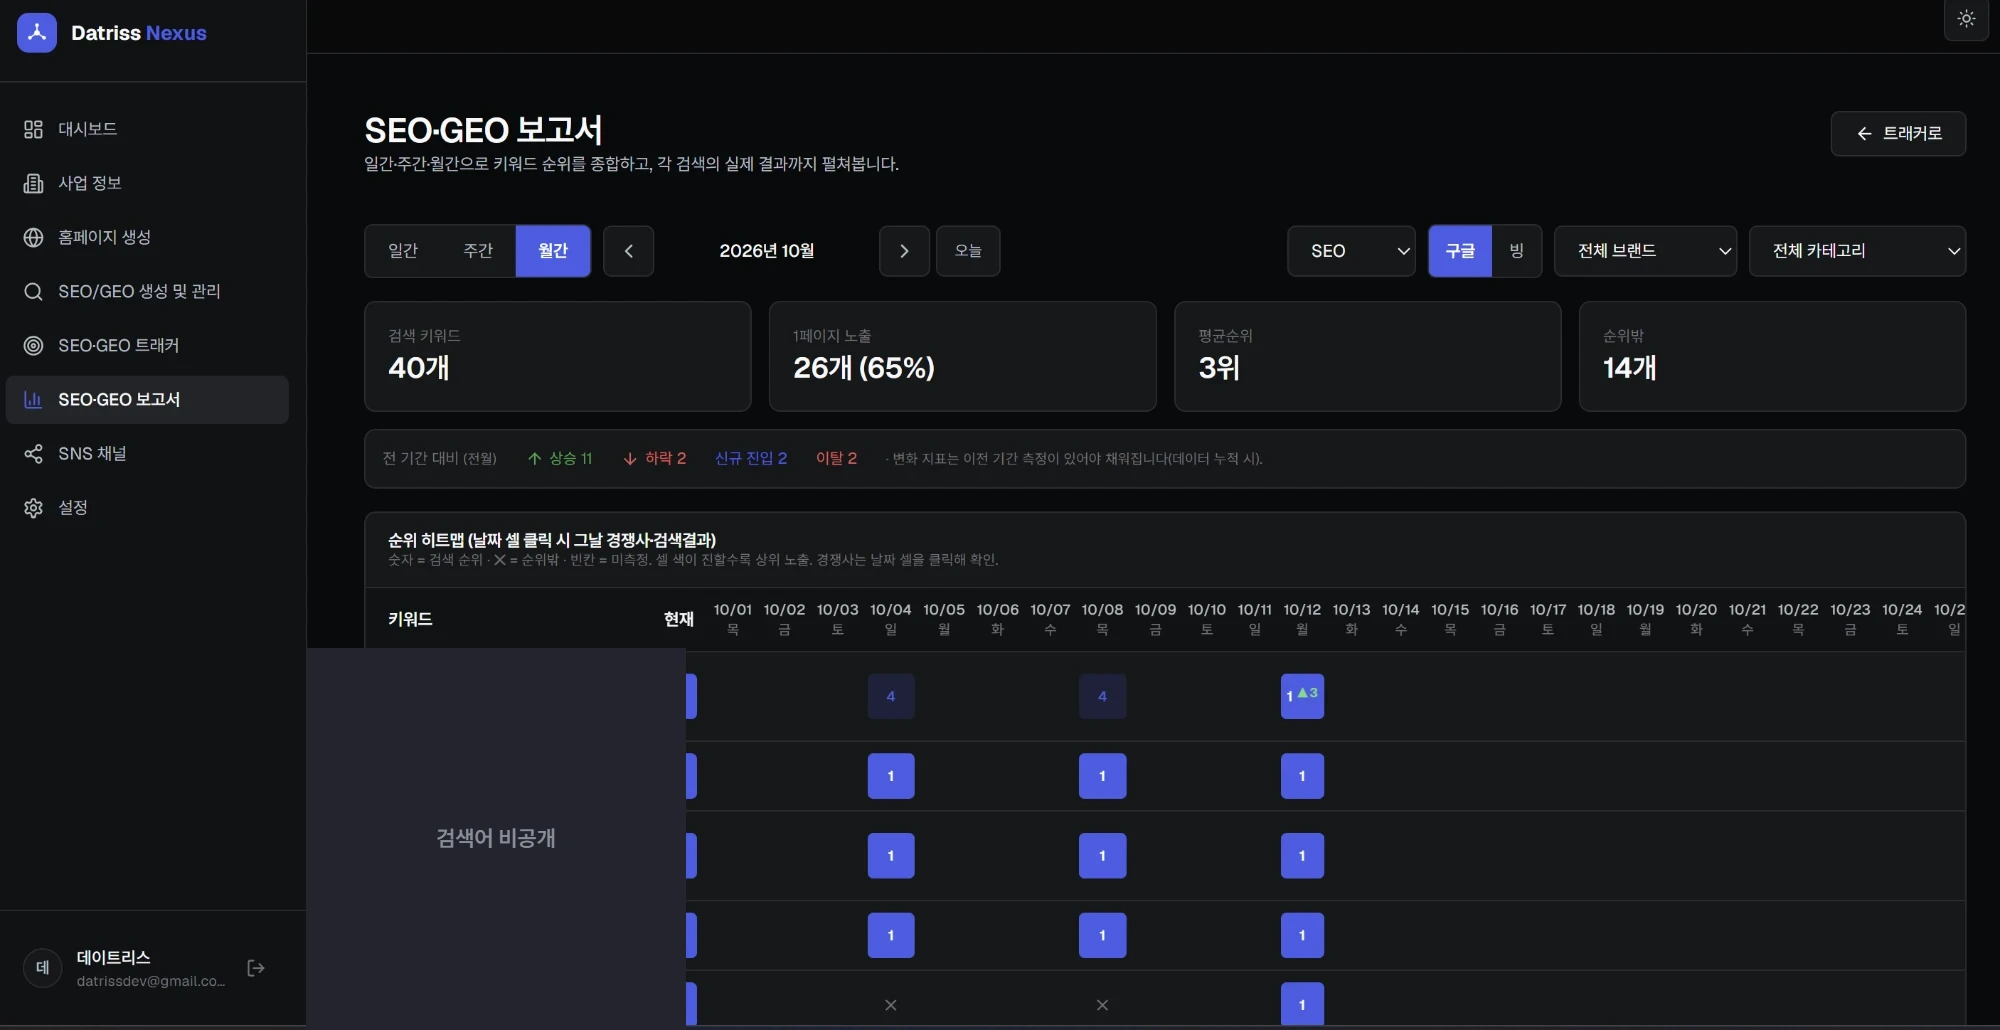This screenshot has height=1030, width=2000.
Task: Click the 10/04 heatmap cell showing 4
Action: (891, 696)
